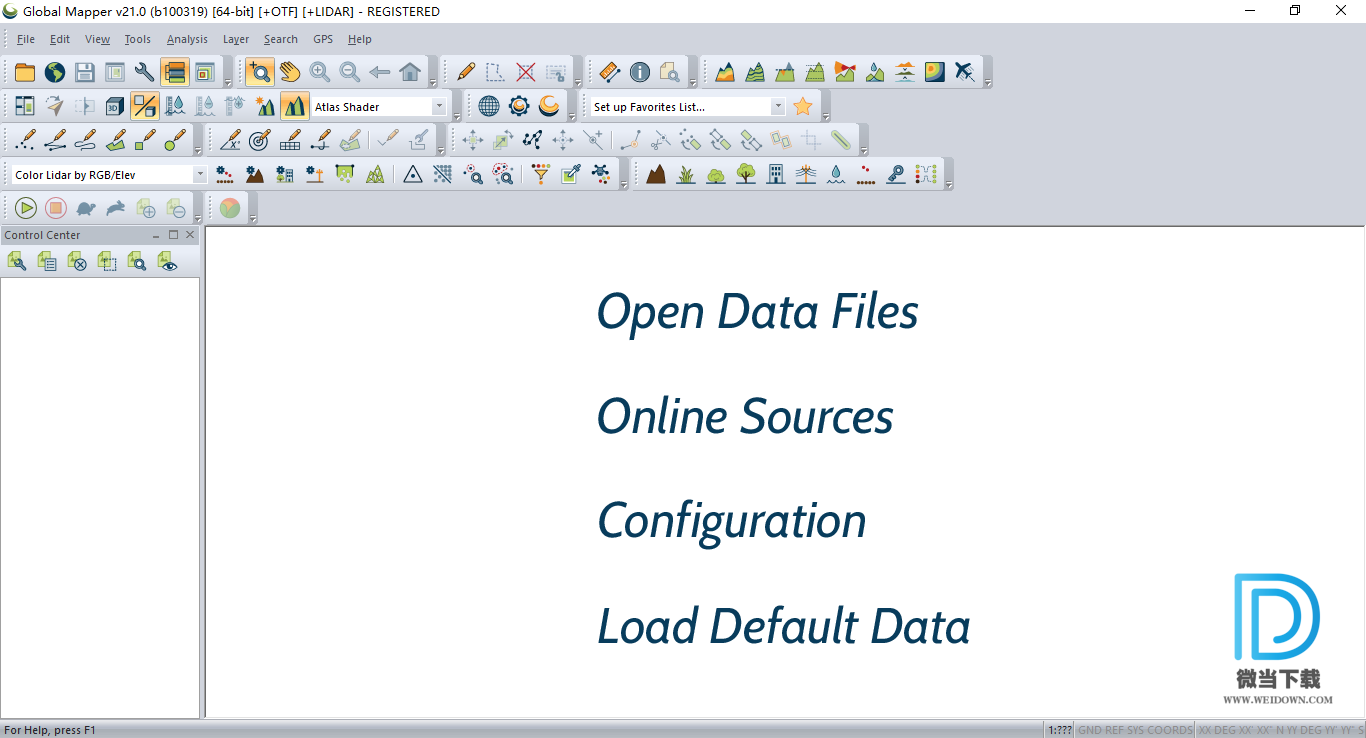Select the Pan hand tool
1366x738 pixels.
(x=289, y=72)
